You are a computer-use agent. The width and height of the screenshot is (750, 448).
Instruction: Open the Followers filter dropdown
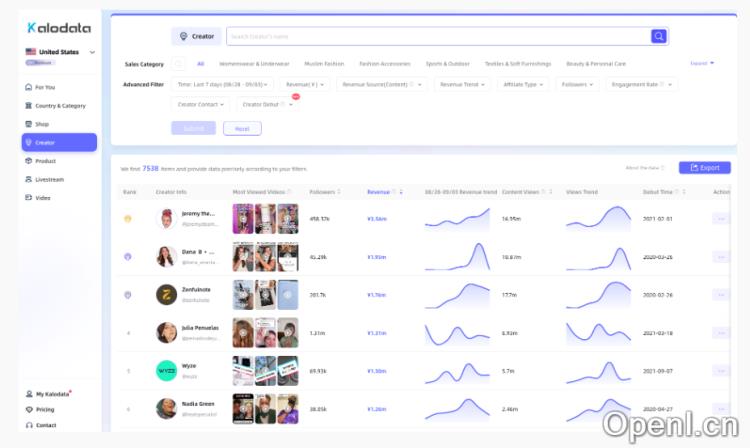(577, 85)
